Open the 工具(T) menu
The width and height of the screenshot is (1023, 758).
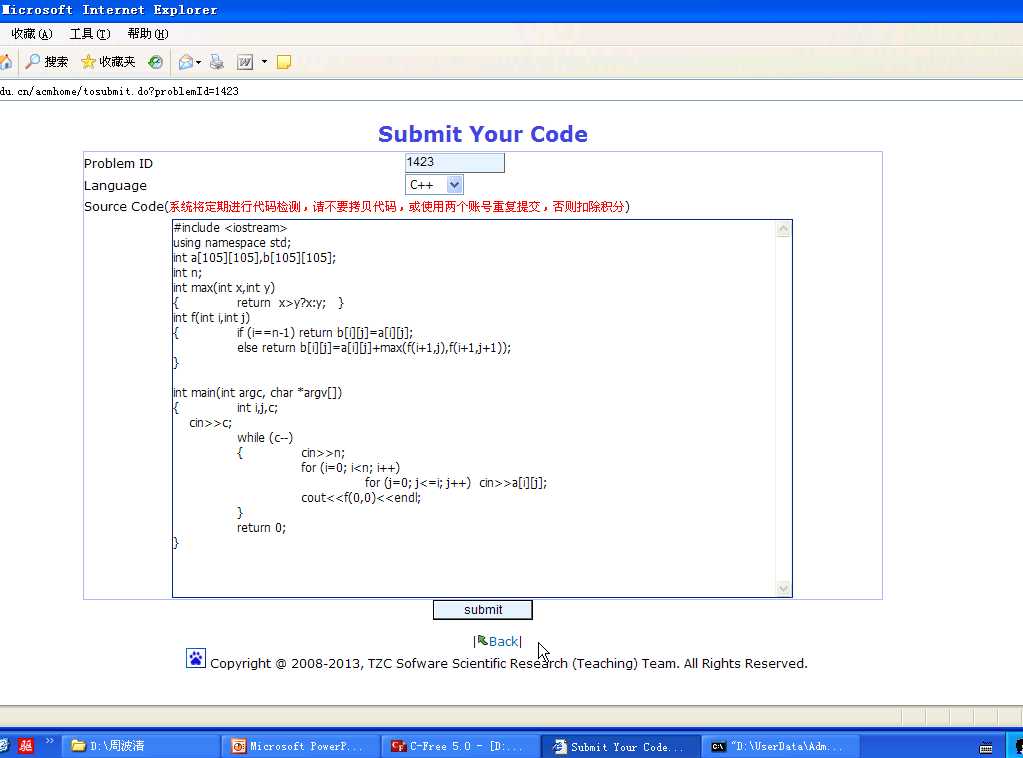click(x=90, y=34)
